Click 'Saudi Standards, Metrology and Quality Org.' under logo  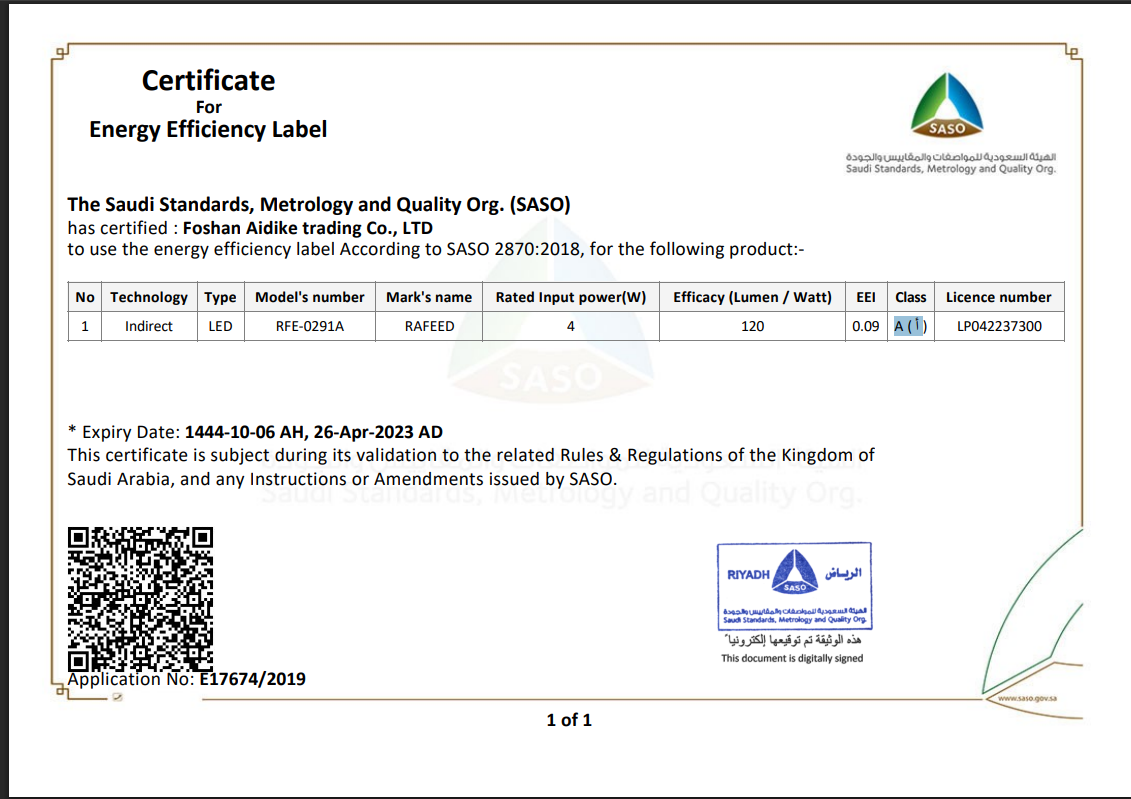(x=951, y=169)
